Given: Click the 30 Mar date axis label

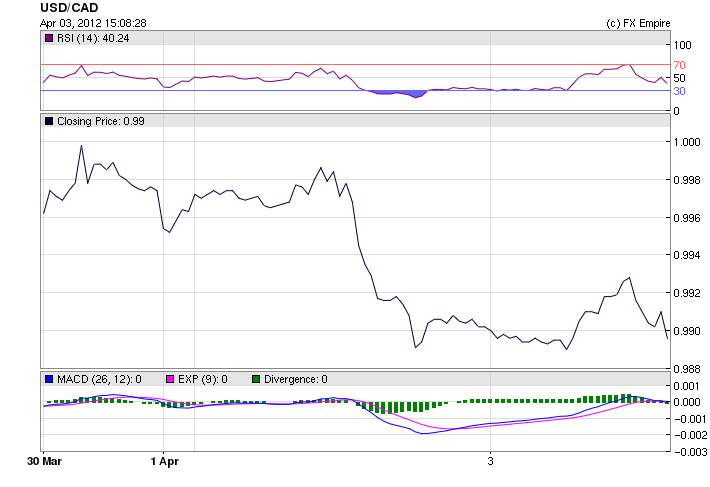Looking at the screenshot, I should pyautogui.click(x=44, y=461).
